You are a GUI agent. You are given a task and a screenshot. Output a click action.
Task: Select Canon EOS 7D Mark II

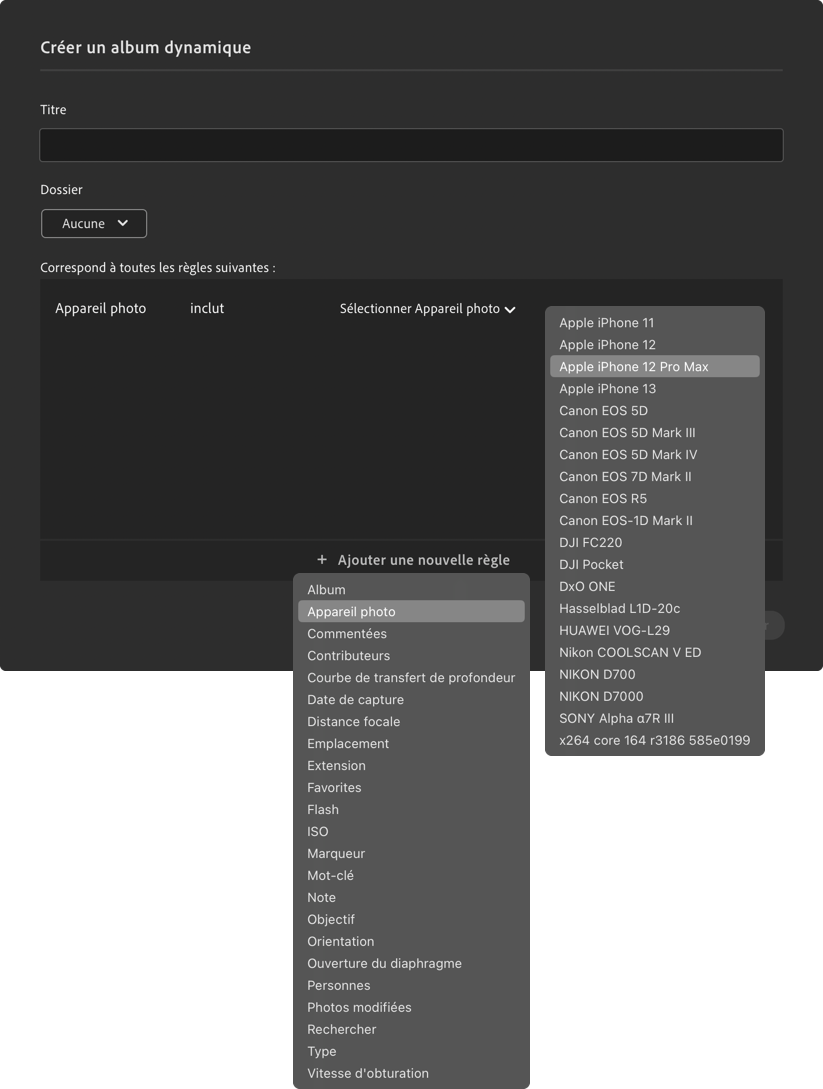pyautogui.click(x=655, y=476)
